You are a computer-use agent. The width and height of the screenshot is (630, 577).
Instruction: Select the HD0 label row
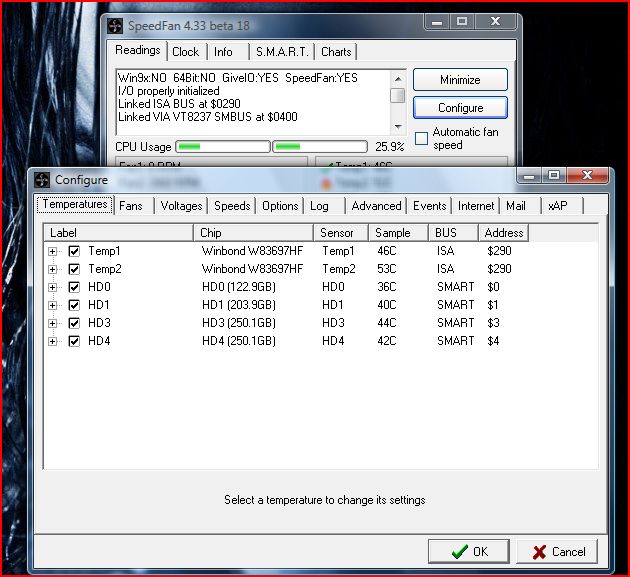click(99, 287)
